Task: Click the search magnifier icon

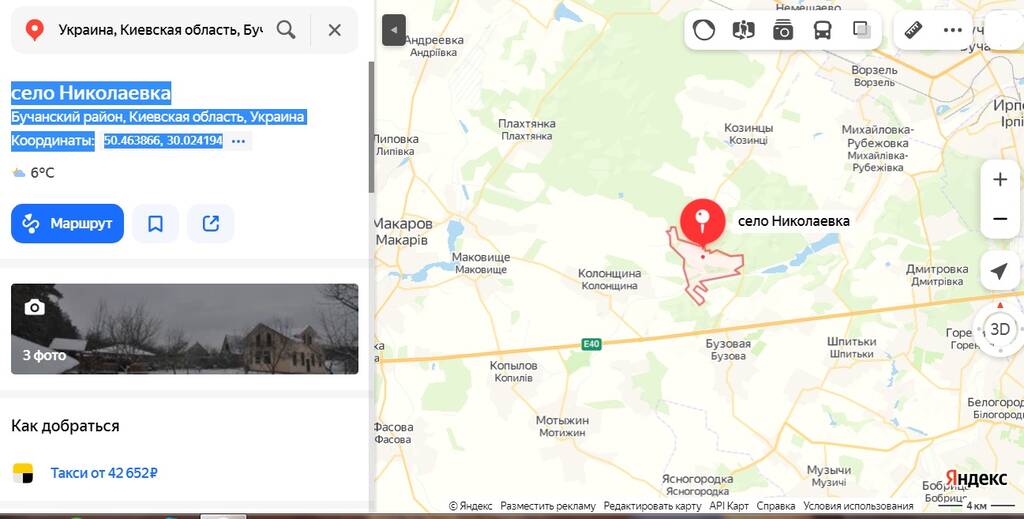Action: (x=286, y=30)
